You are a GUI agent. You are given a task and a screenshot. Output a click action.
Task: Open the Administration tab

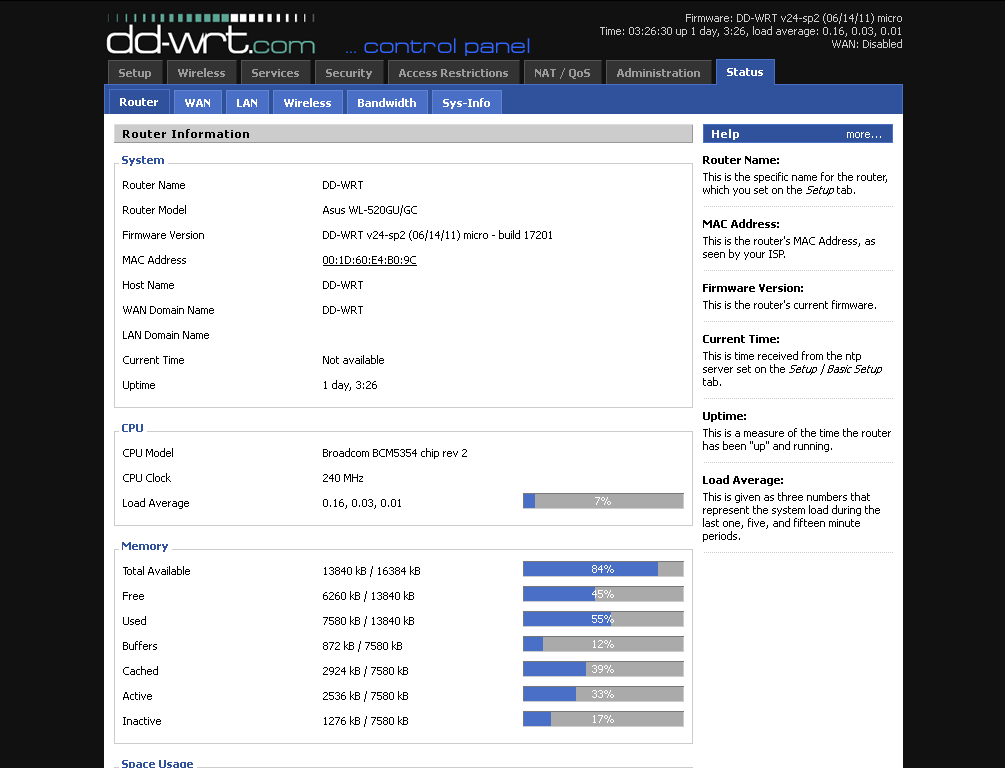click(x=658, y=72)
